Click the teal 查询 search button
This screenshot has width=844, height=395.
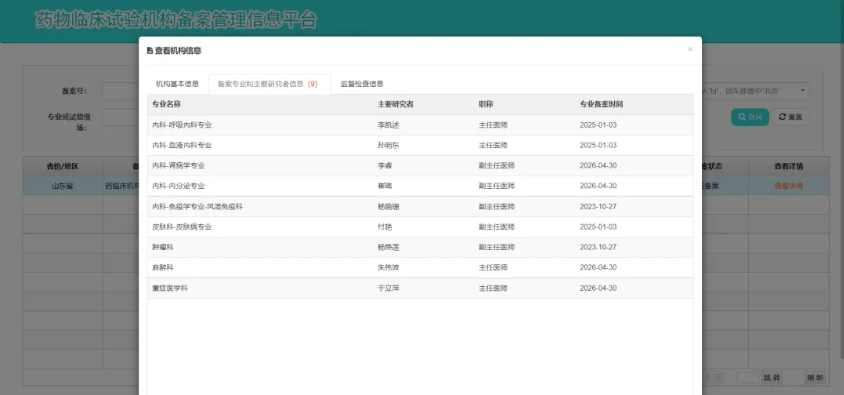pos(750,117)
